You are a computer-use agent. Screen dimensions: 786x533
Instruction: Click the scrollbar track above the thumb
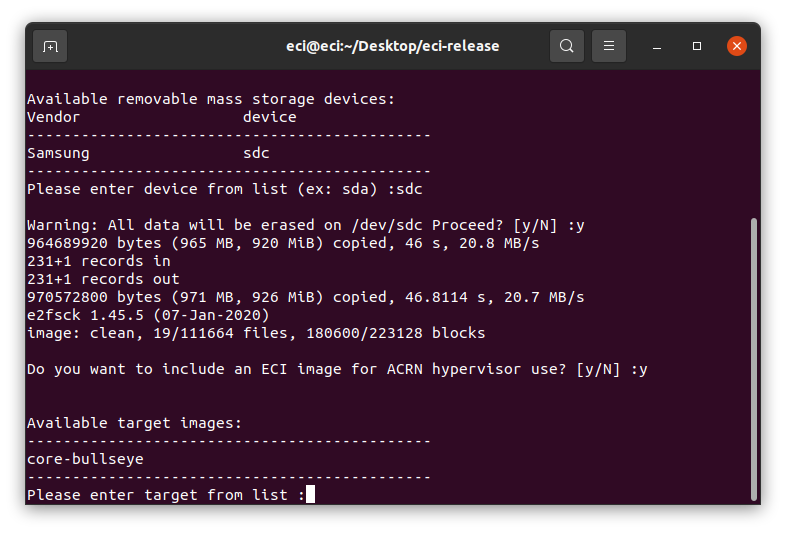pos(753,144)
